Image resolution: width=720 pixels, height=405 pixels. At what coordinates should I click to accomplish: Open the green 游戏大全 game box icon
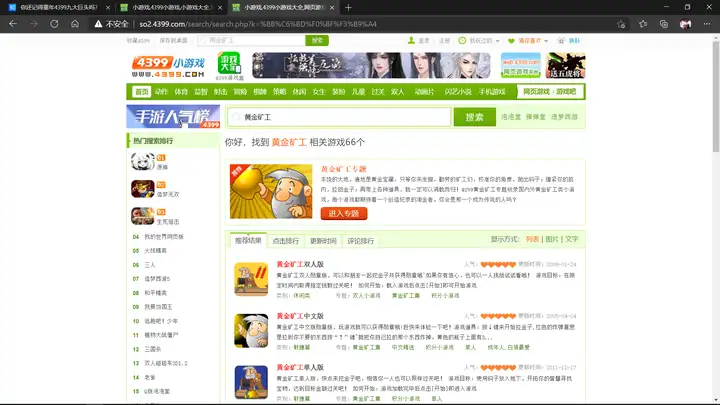[x=229, y=63]
